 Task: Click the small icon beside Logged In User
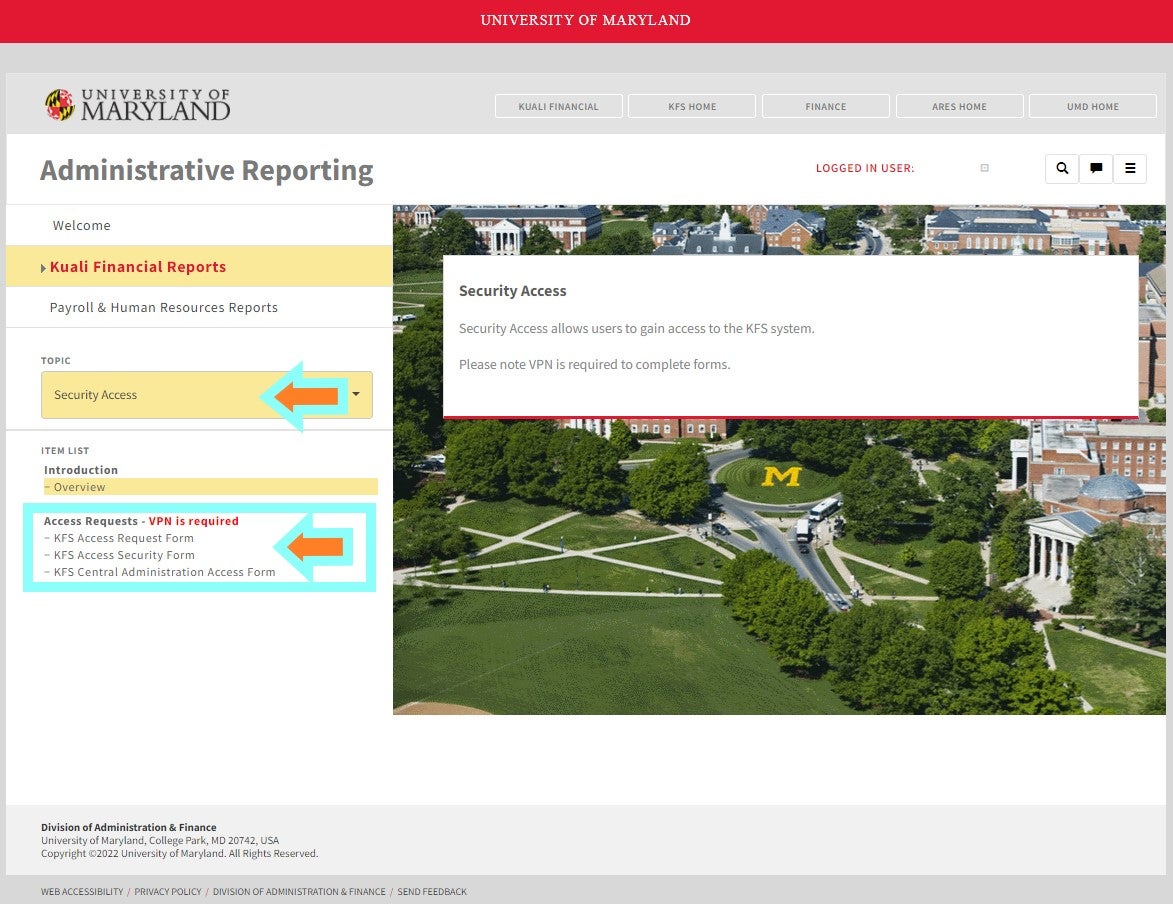coord(984,168)
